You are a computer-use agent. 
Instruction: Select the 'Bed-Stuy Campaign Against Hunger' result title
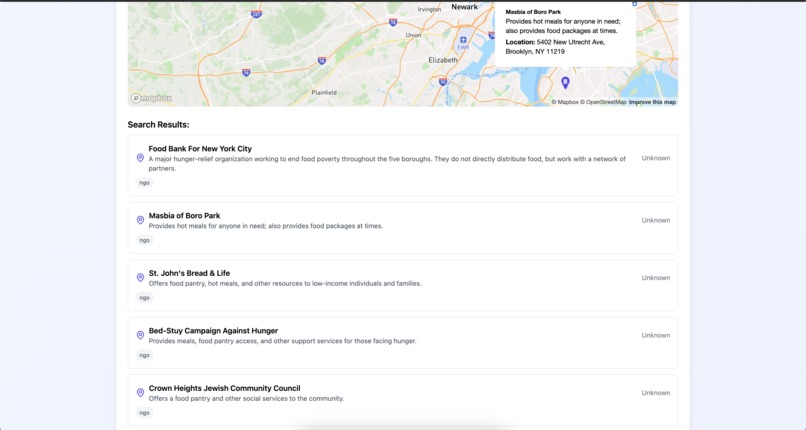click(x=213, y=331)
